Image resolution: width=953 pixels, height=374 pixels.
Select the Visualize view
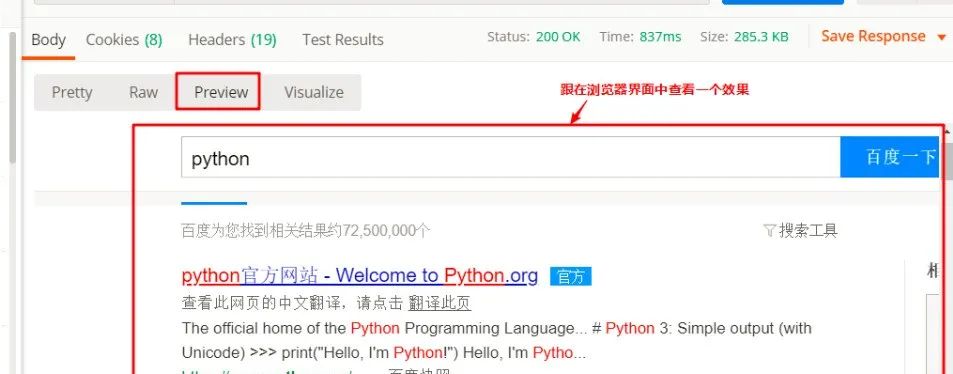click(x=314, y=92)
